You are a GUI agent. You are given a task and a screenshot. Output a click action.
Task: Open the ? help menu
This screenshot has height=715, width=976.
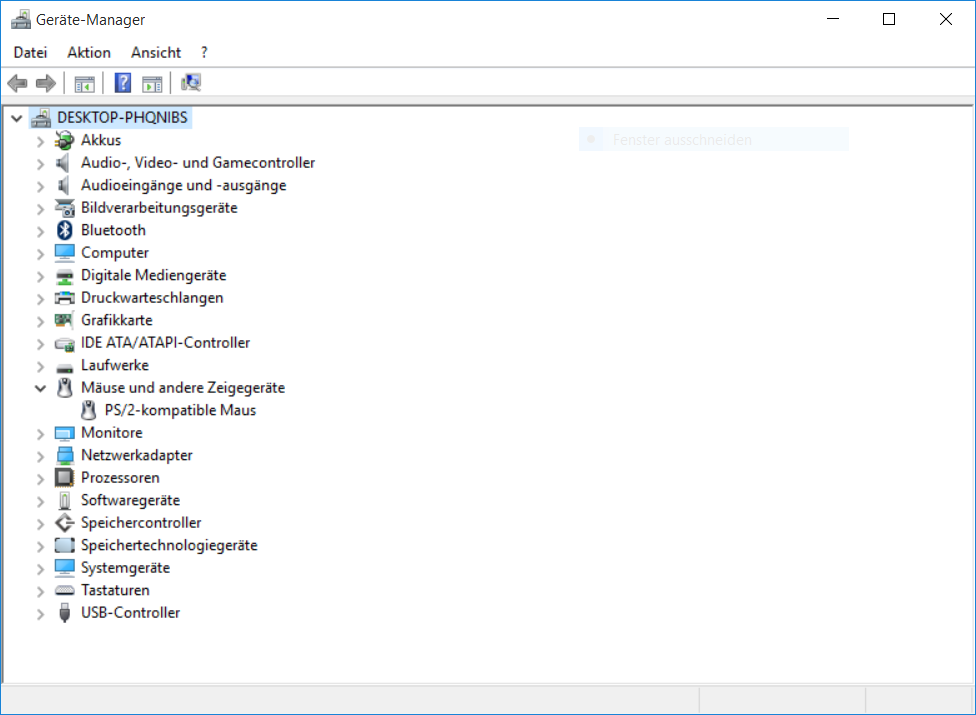[204, 53]
